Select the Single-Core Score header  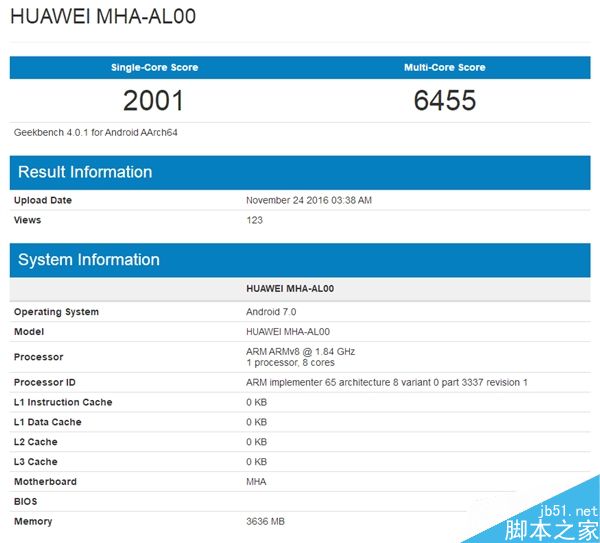pyautogui.click(x=155, y=67)
